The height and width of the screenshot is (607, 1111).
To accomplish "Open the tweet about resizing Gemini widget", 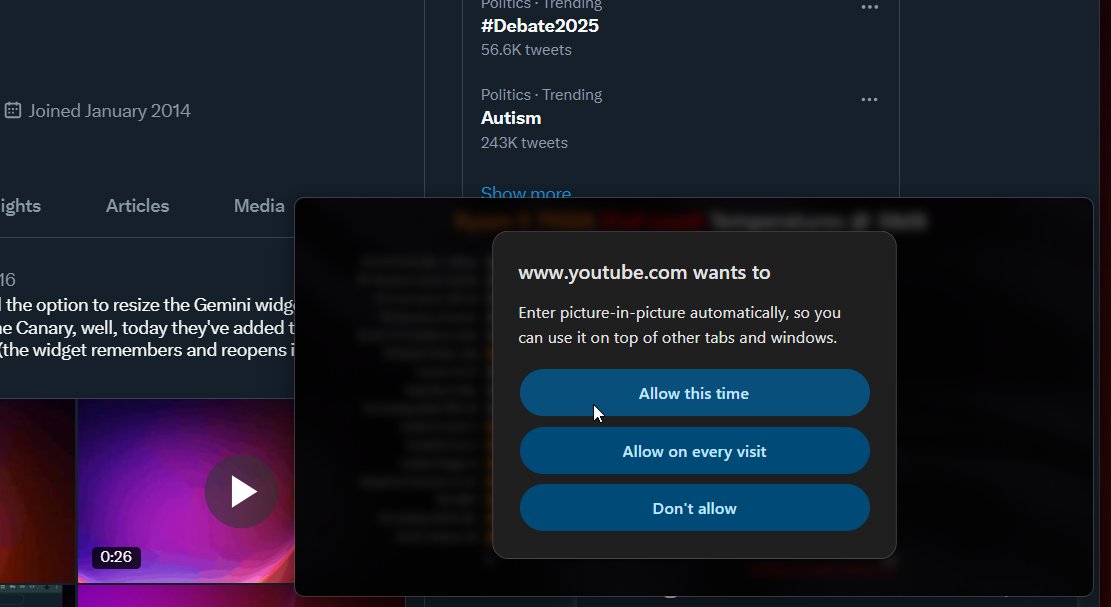I will (147, 327).
